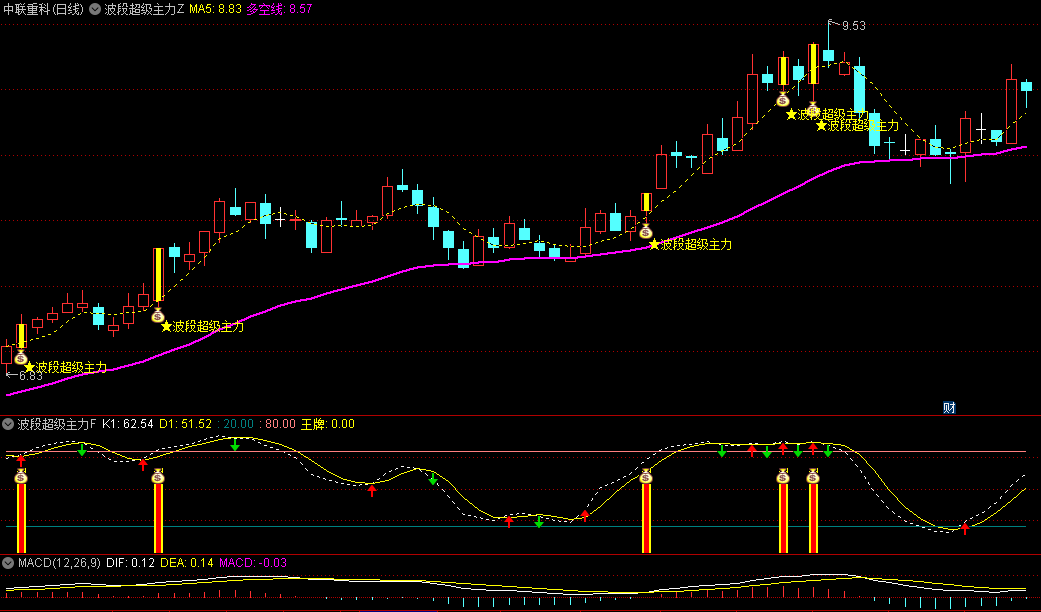Viewport: 1041px width, 612px height.
Task: Click the D1: 51.52 readout
Action: 185,423
